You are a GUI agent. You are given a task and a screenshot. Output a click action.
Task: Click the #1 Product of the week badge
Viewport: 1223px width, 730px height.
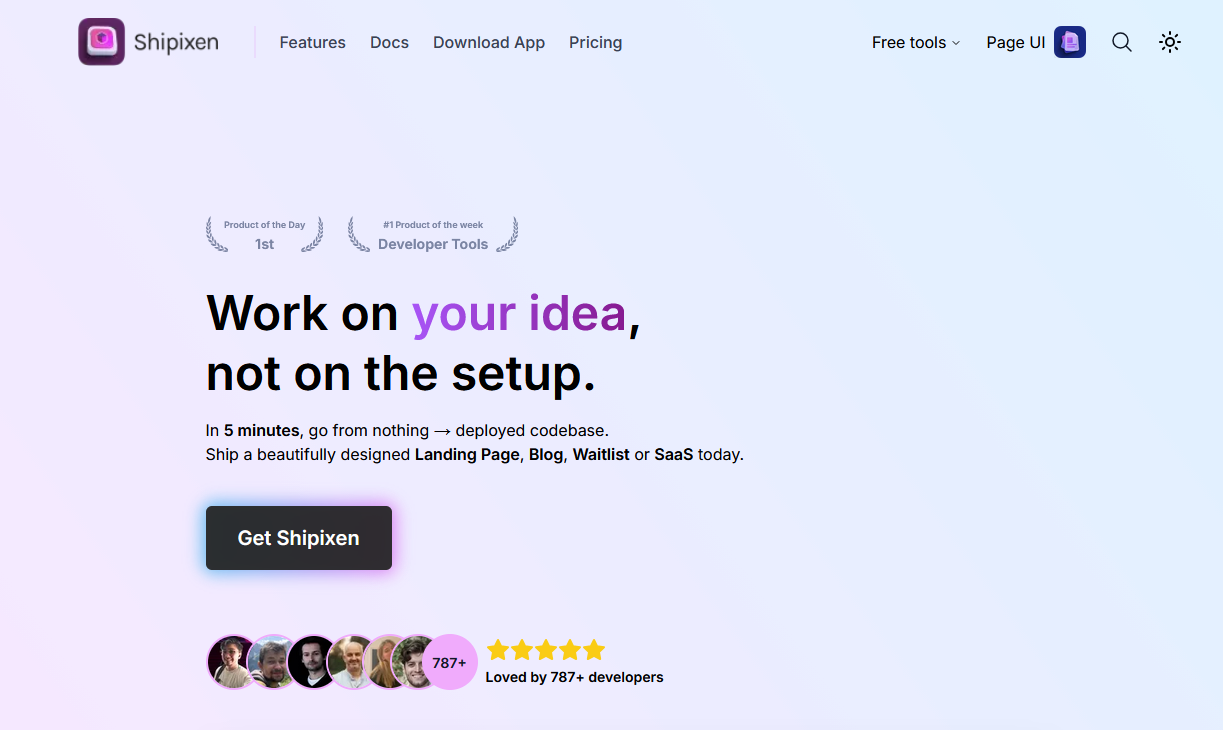point(433,235)
